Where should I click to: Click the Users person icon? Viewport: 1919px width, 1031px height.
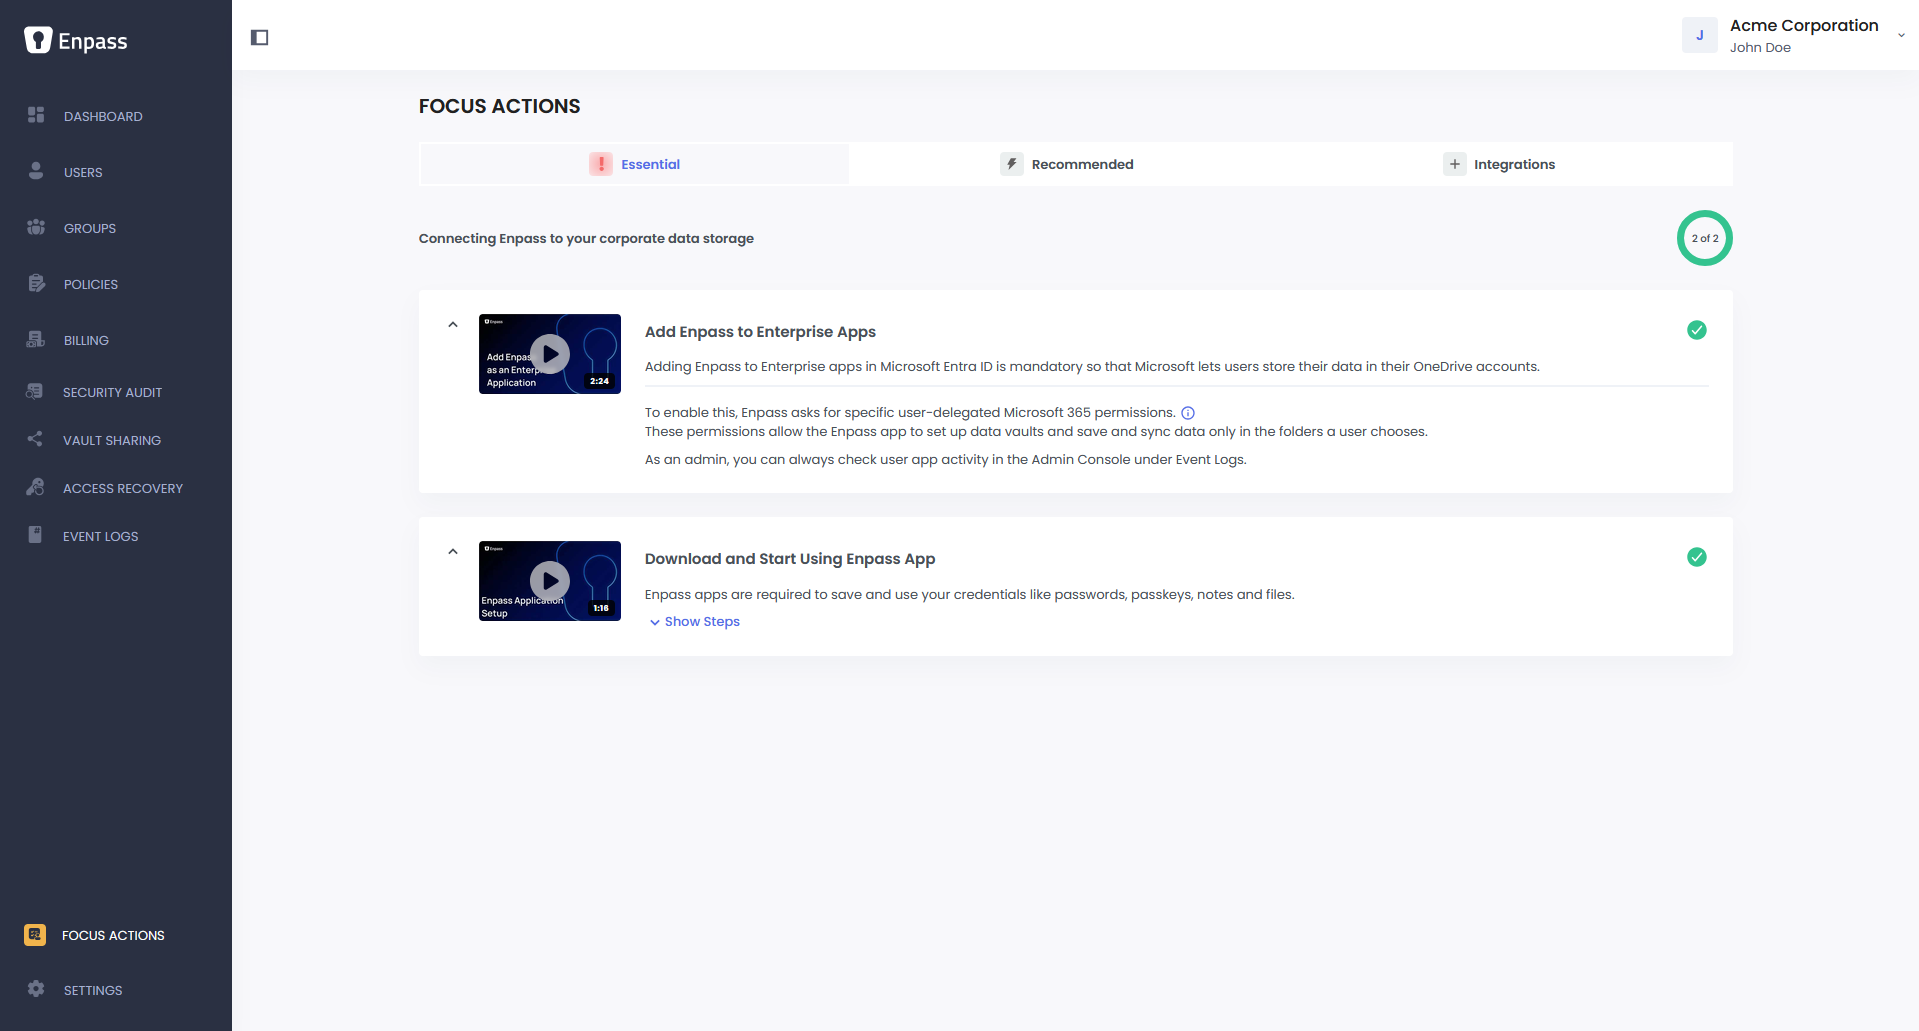click(36, 171)
